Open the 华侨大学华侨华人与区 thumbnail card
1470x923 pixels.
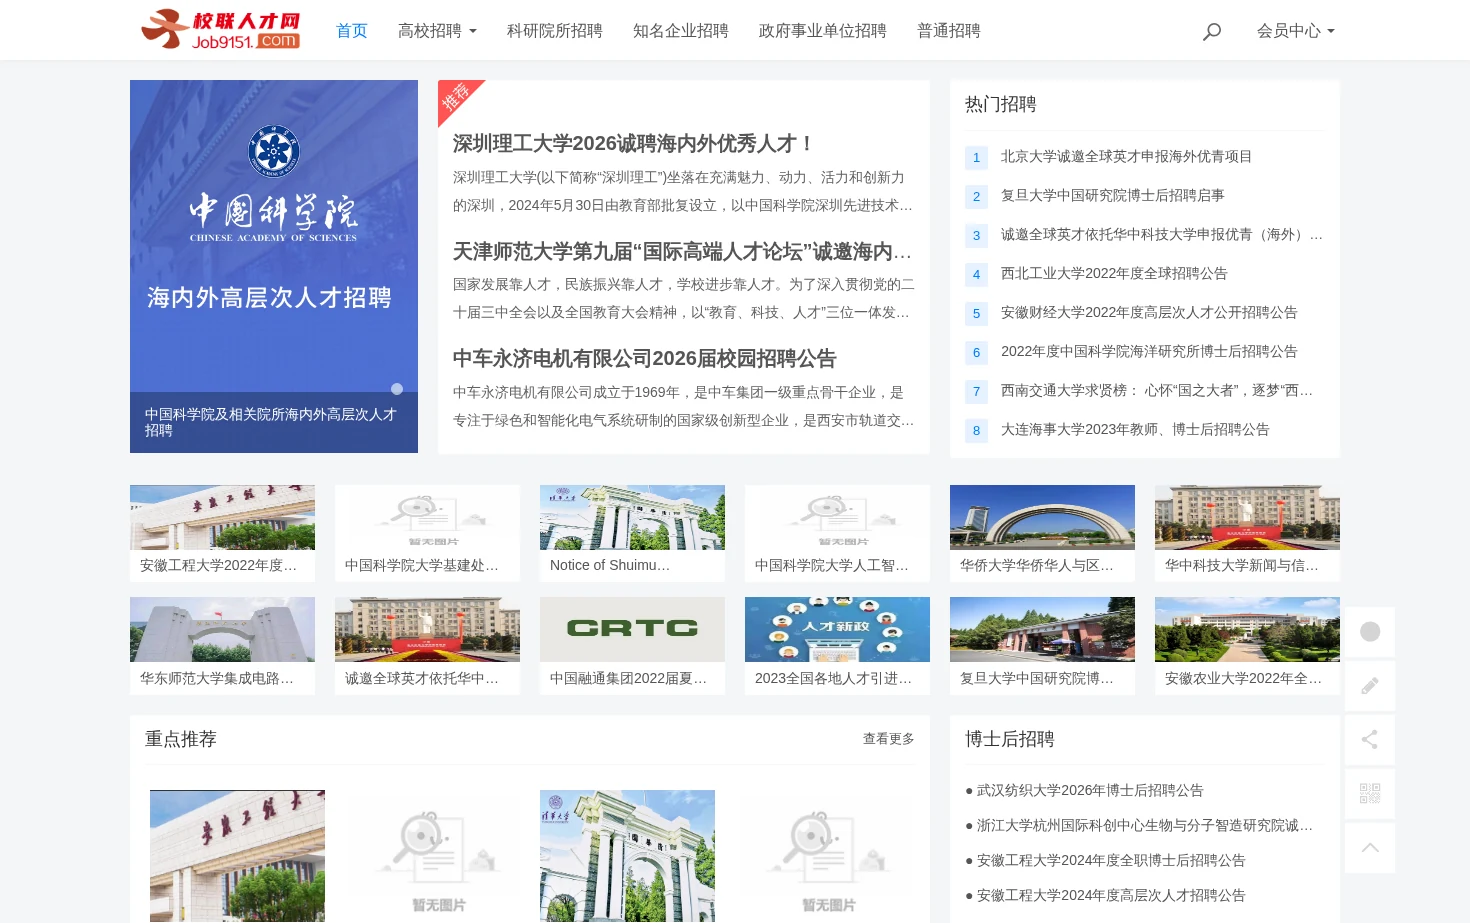1042,533
